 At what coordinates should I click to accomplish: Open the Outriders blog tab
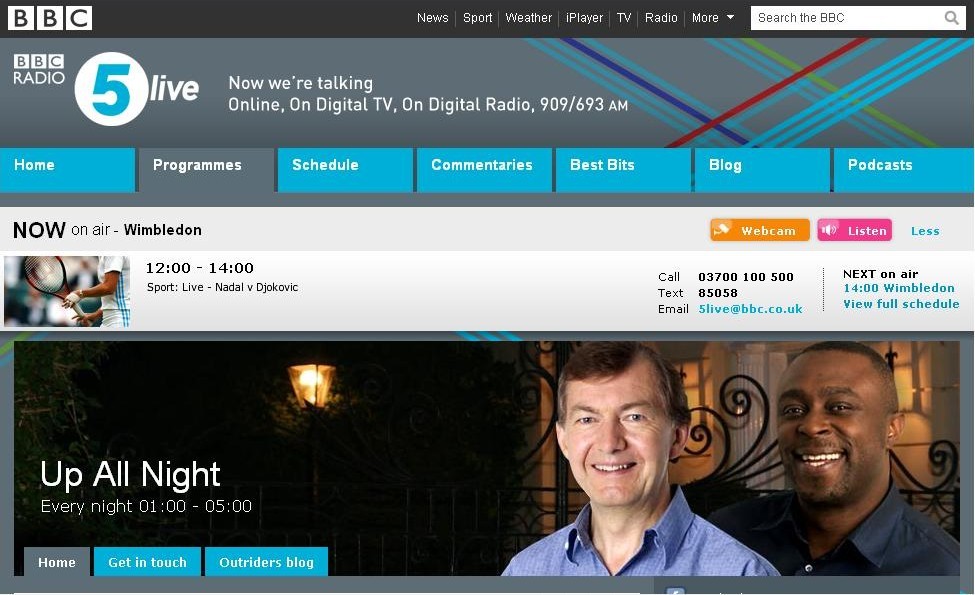pyautogui.click(x=266, y=562)
